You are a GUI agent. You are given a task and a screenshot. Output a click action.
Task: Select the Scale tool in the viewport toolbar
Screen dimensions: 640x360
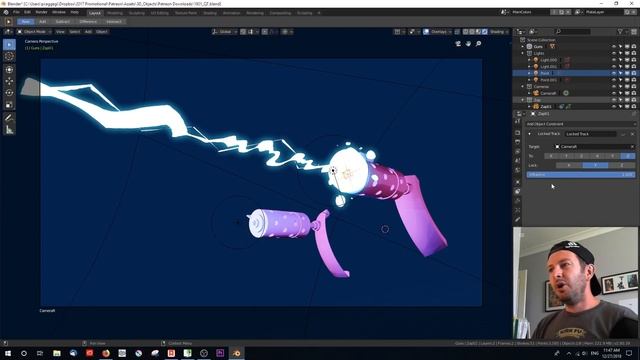point(9,105)
